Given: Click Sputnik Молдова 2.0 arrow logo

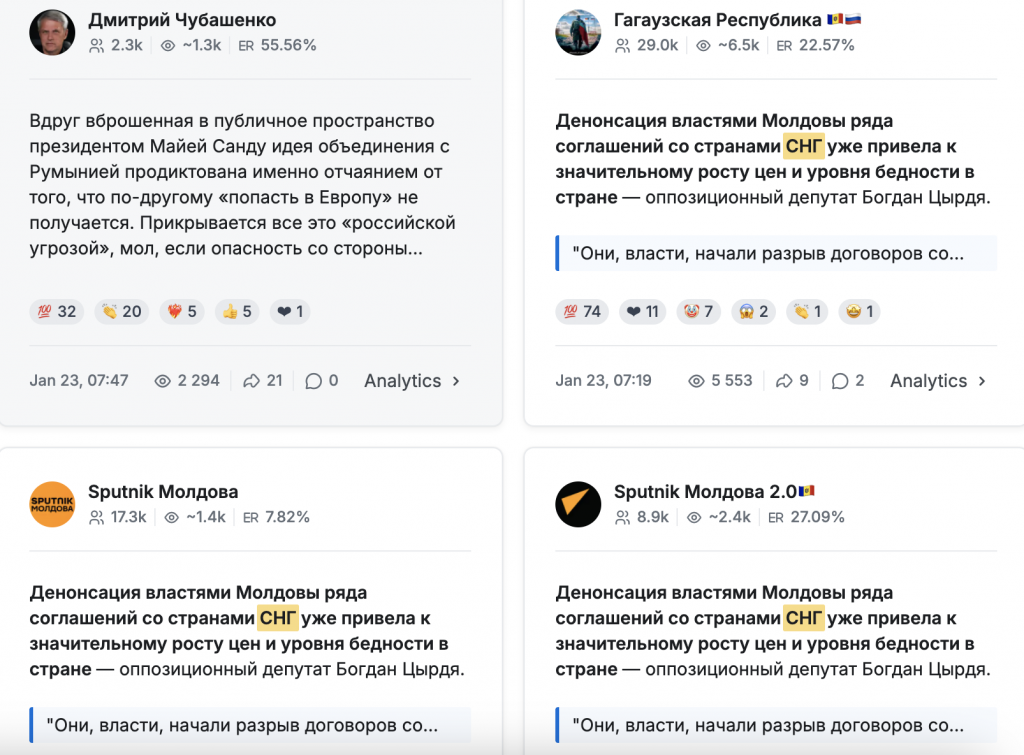Looking at the screenshot, I should click(578, 504).
